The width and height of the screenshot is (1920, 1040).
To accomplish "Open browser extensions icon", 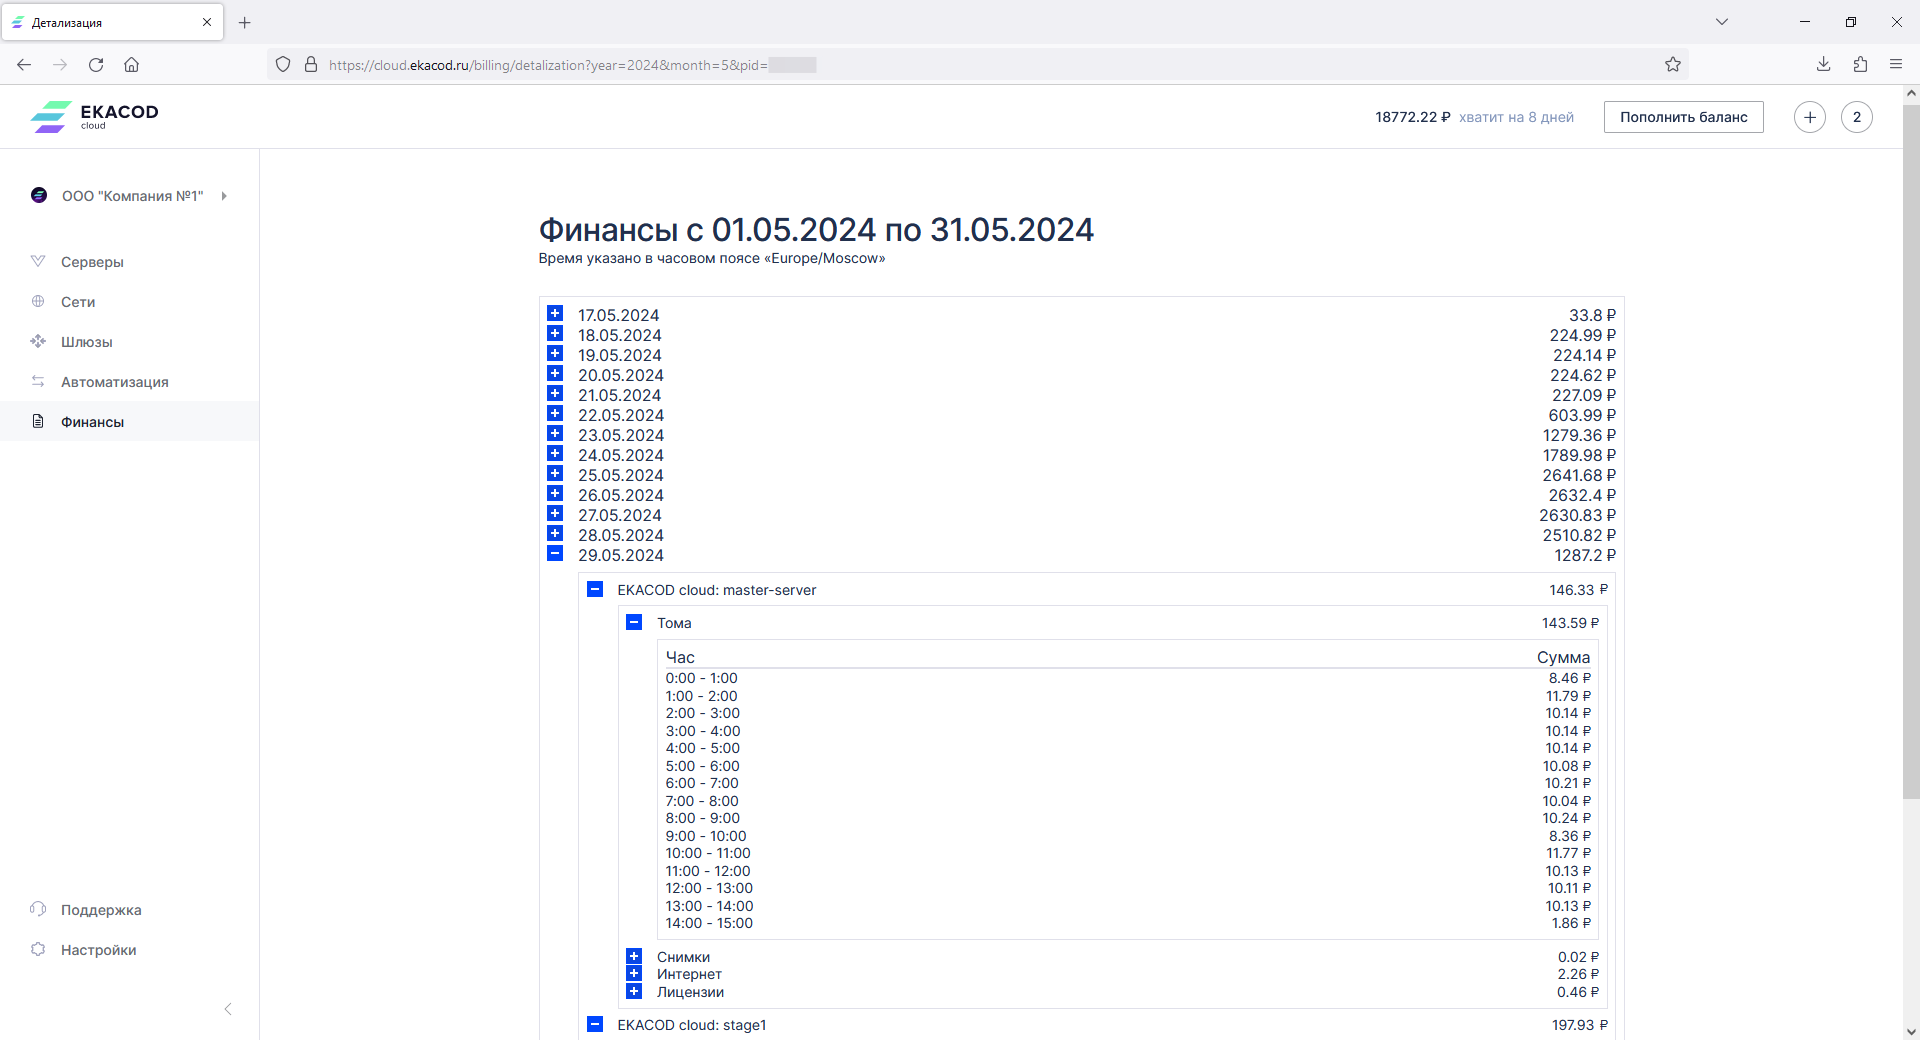I will (1860, 65).
